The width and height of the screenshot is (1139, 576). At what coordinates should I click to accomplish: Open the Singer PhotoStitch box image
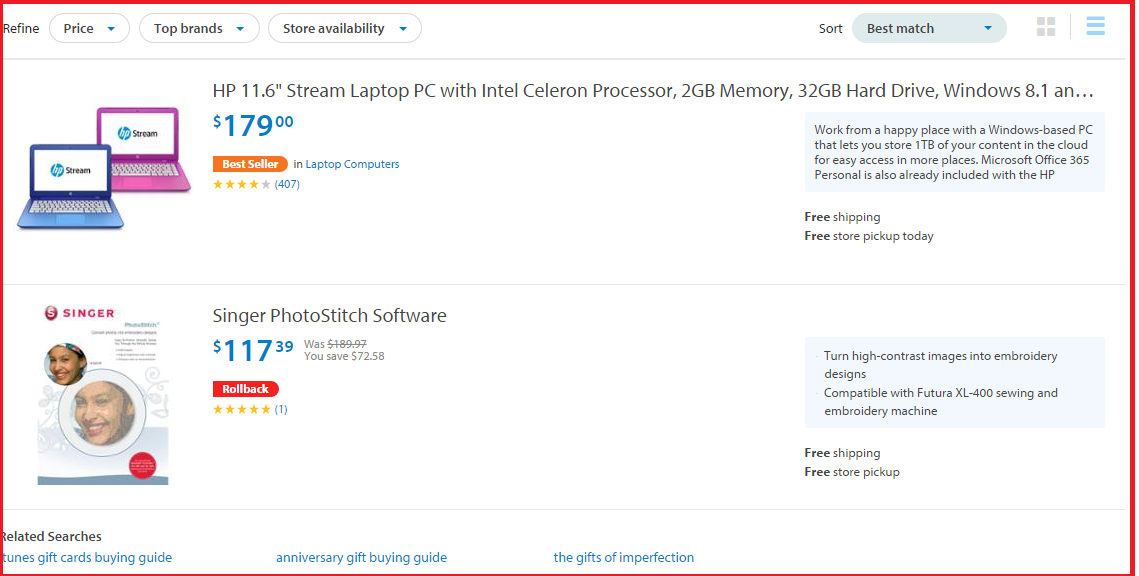click(103, 394)
